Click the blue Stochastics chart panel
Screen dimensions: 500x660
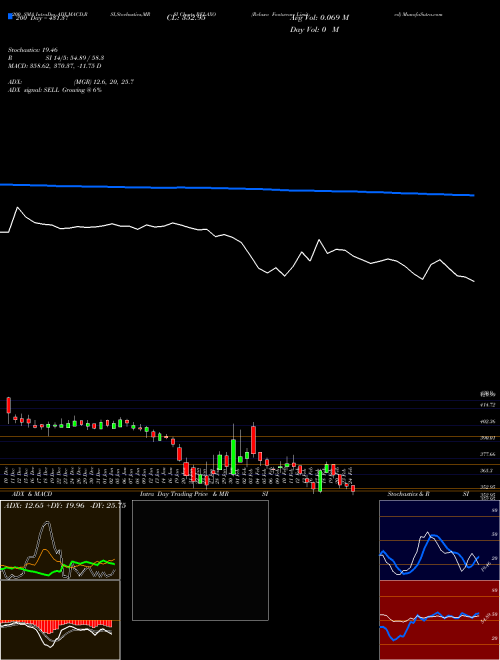[439, 540]
